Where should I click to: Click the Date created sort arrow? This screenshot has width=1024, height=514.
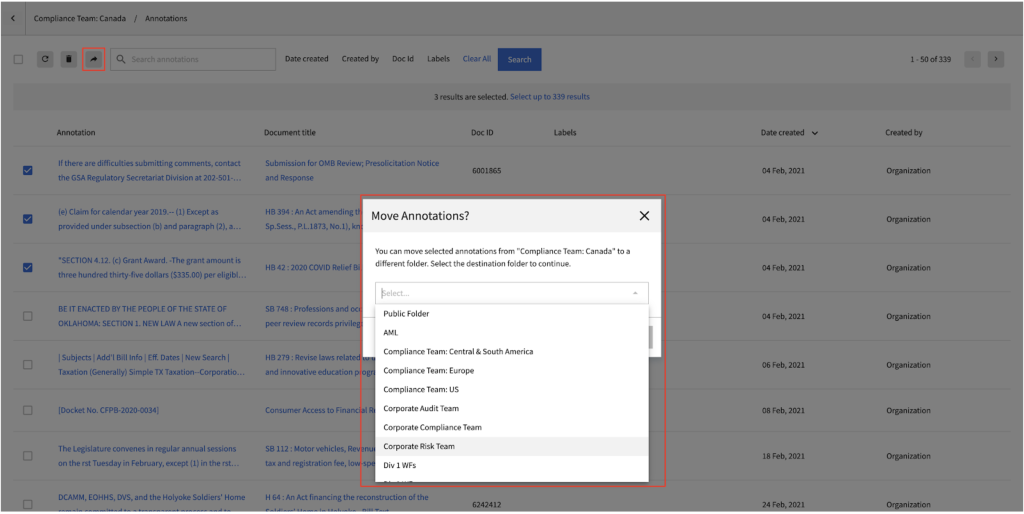click(x=814, y=133)
